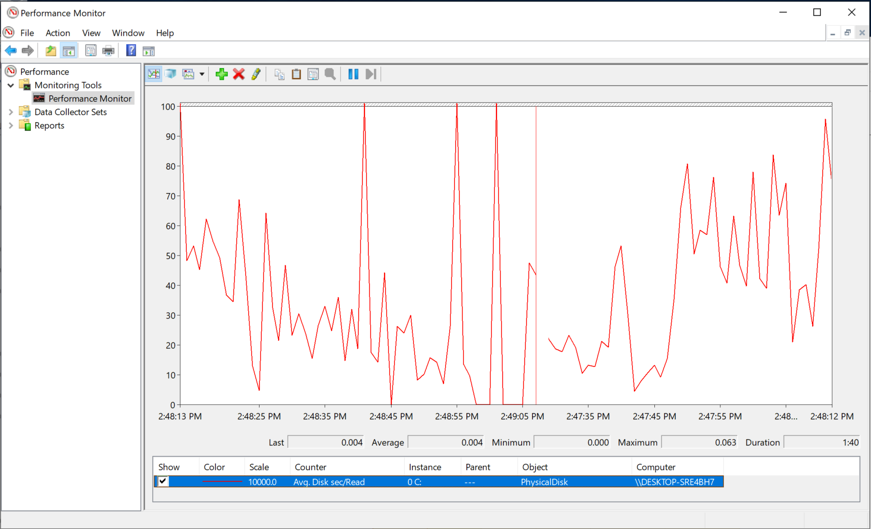This screenshot has width=871, height=529.
Task: Uncheck Show box for Avg. Disk sec/Read
Action: point(163,481)
